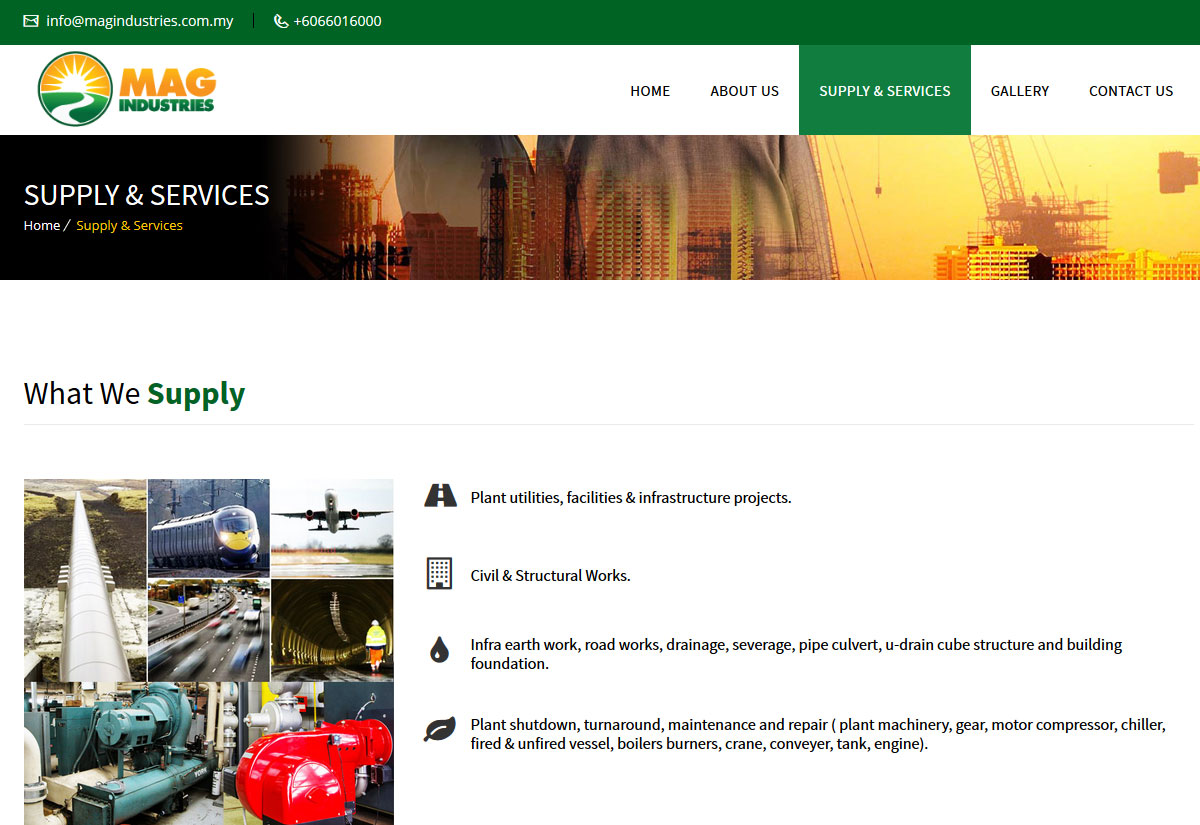Click the road icon beside plant utilities
Viewport: 1200px width, 825px height.
440,496
